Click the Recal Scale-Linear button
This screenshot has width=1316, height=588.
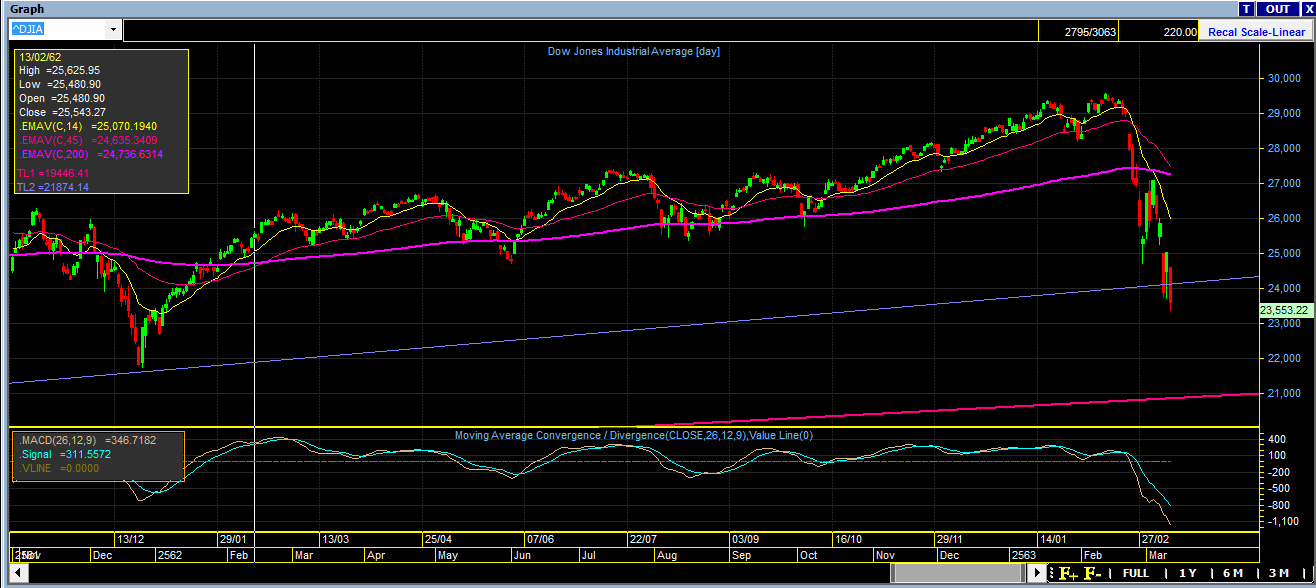tap(1255, 32)
